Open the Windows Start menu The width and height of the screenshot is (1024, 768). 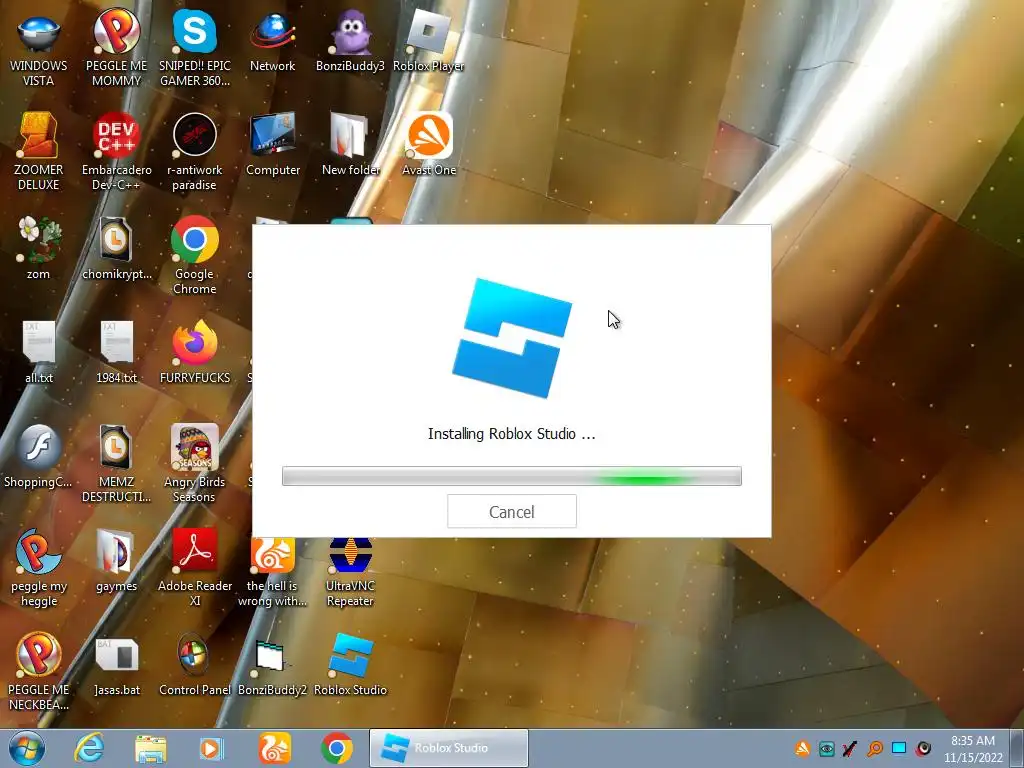[27, 748]
